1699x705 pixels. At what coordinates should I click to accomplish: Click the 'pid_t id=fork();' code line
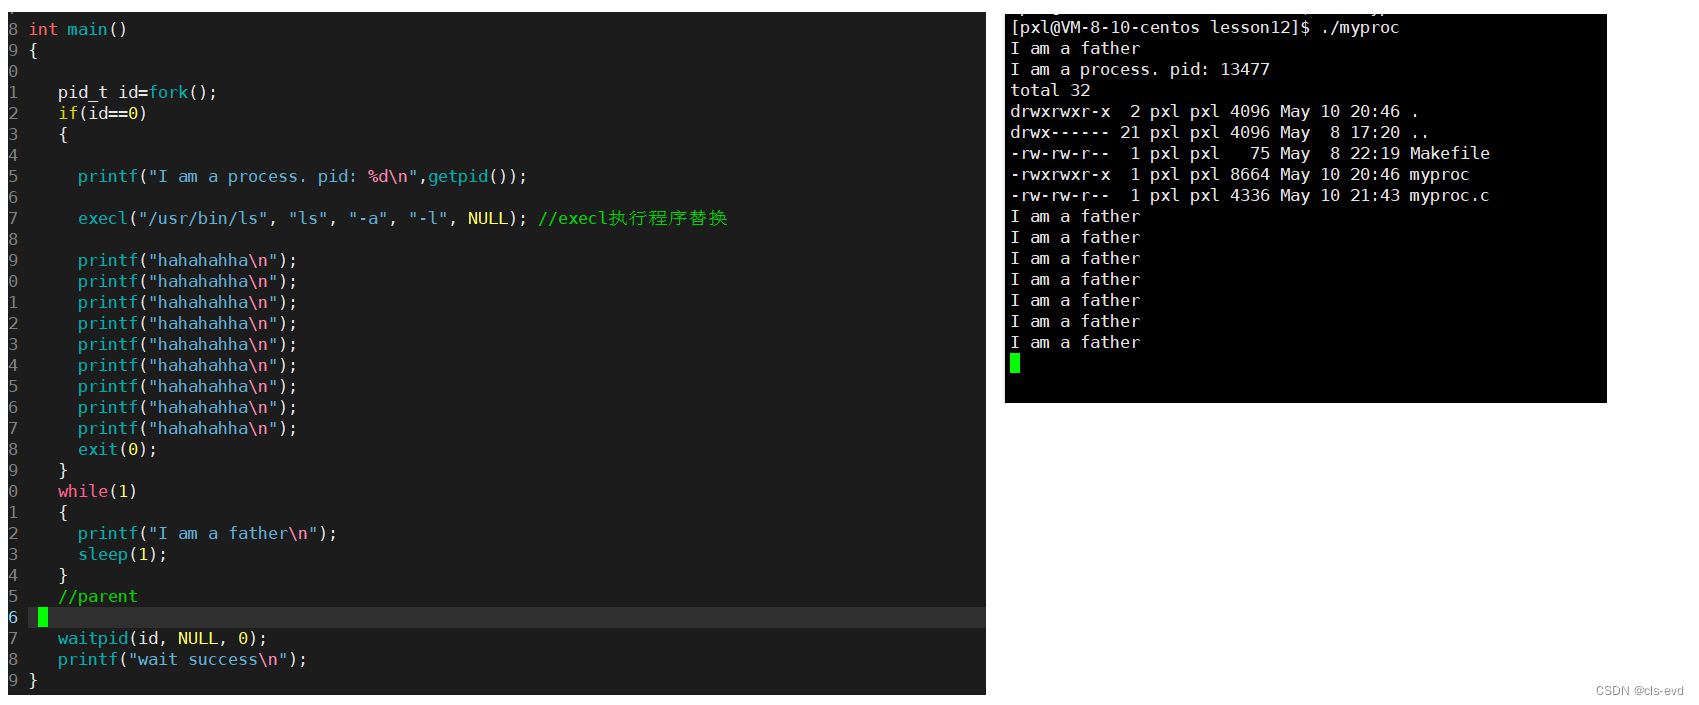pos(137,93)
